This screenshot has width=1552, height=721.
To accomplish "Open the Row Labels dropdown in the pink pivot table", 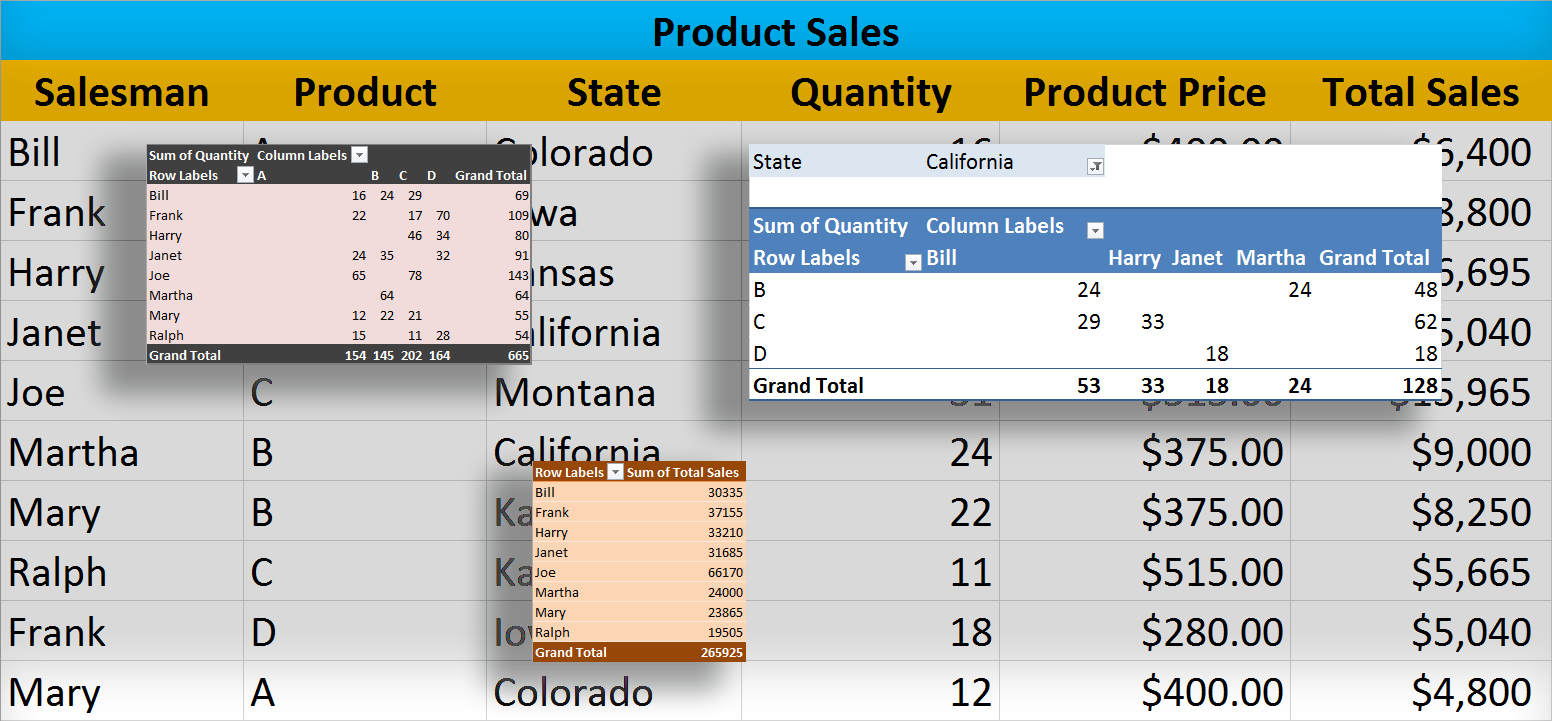I will tap(245, 175).
